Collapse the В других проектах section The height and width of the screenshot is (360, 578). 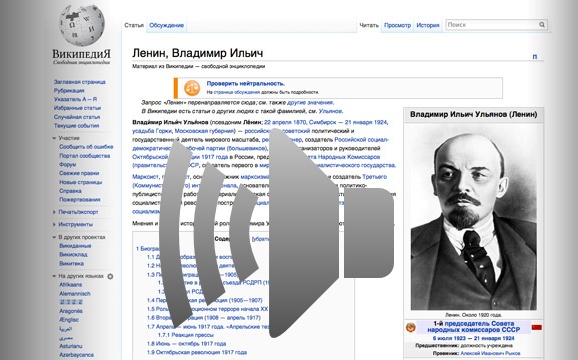click(x=54, y=237)
